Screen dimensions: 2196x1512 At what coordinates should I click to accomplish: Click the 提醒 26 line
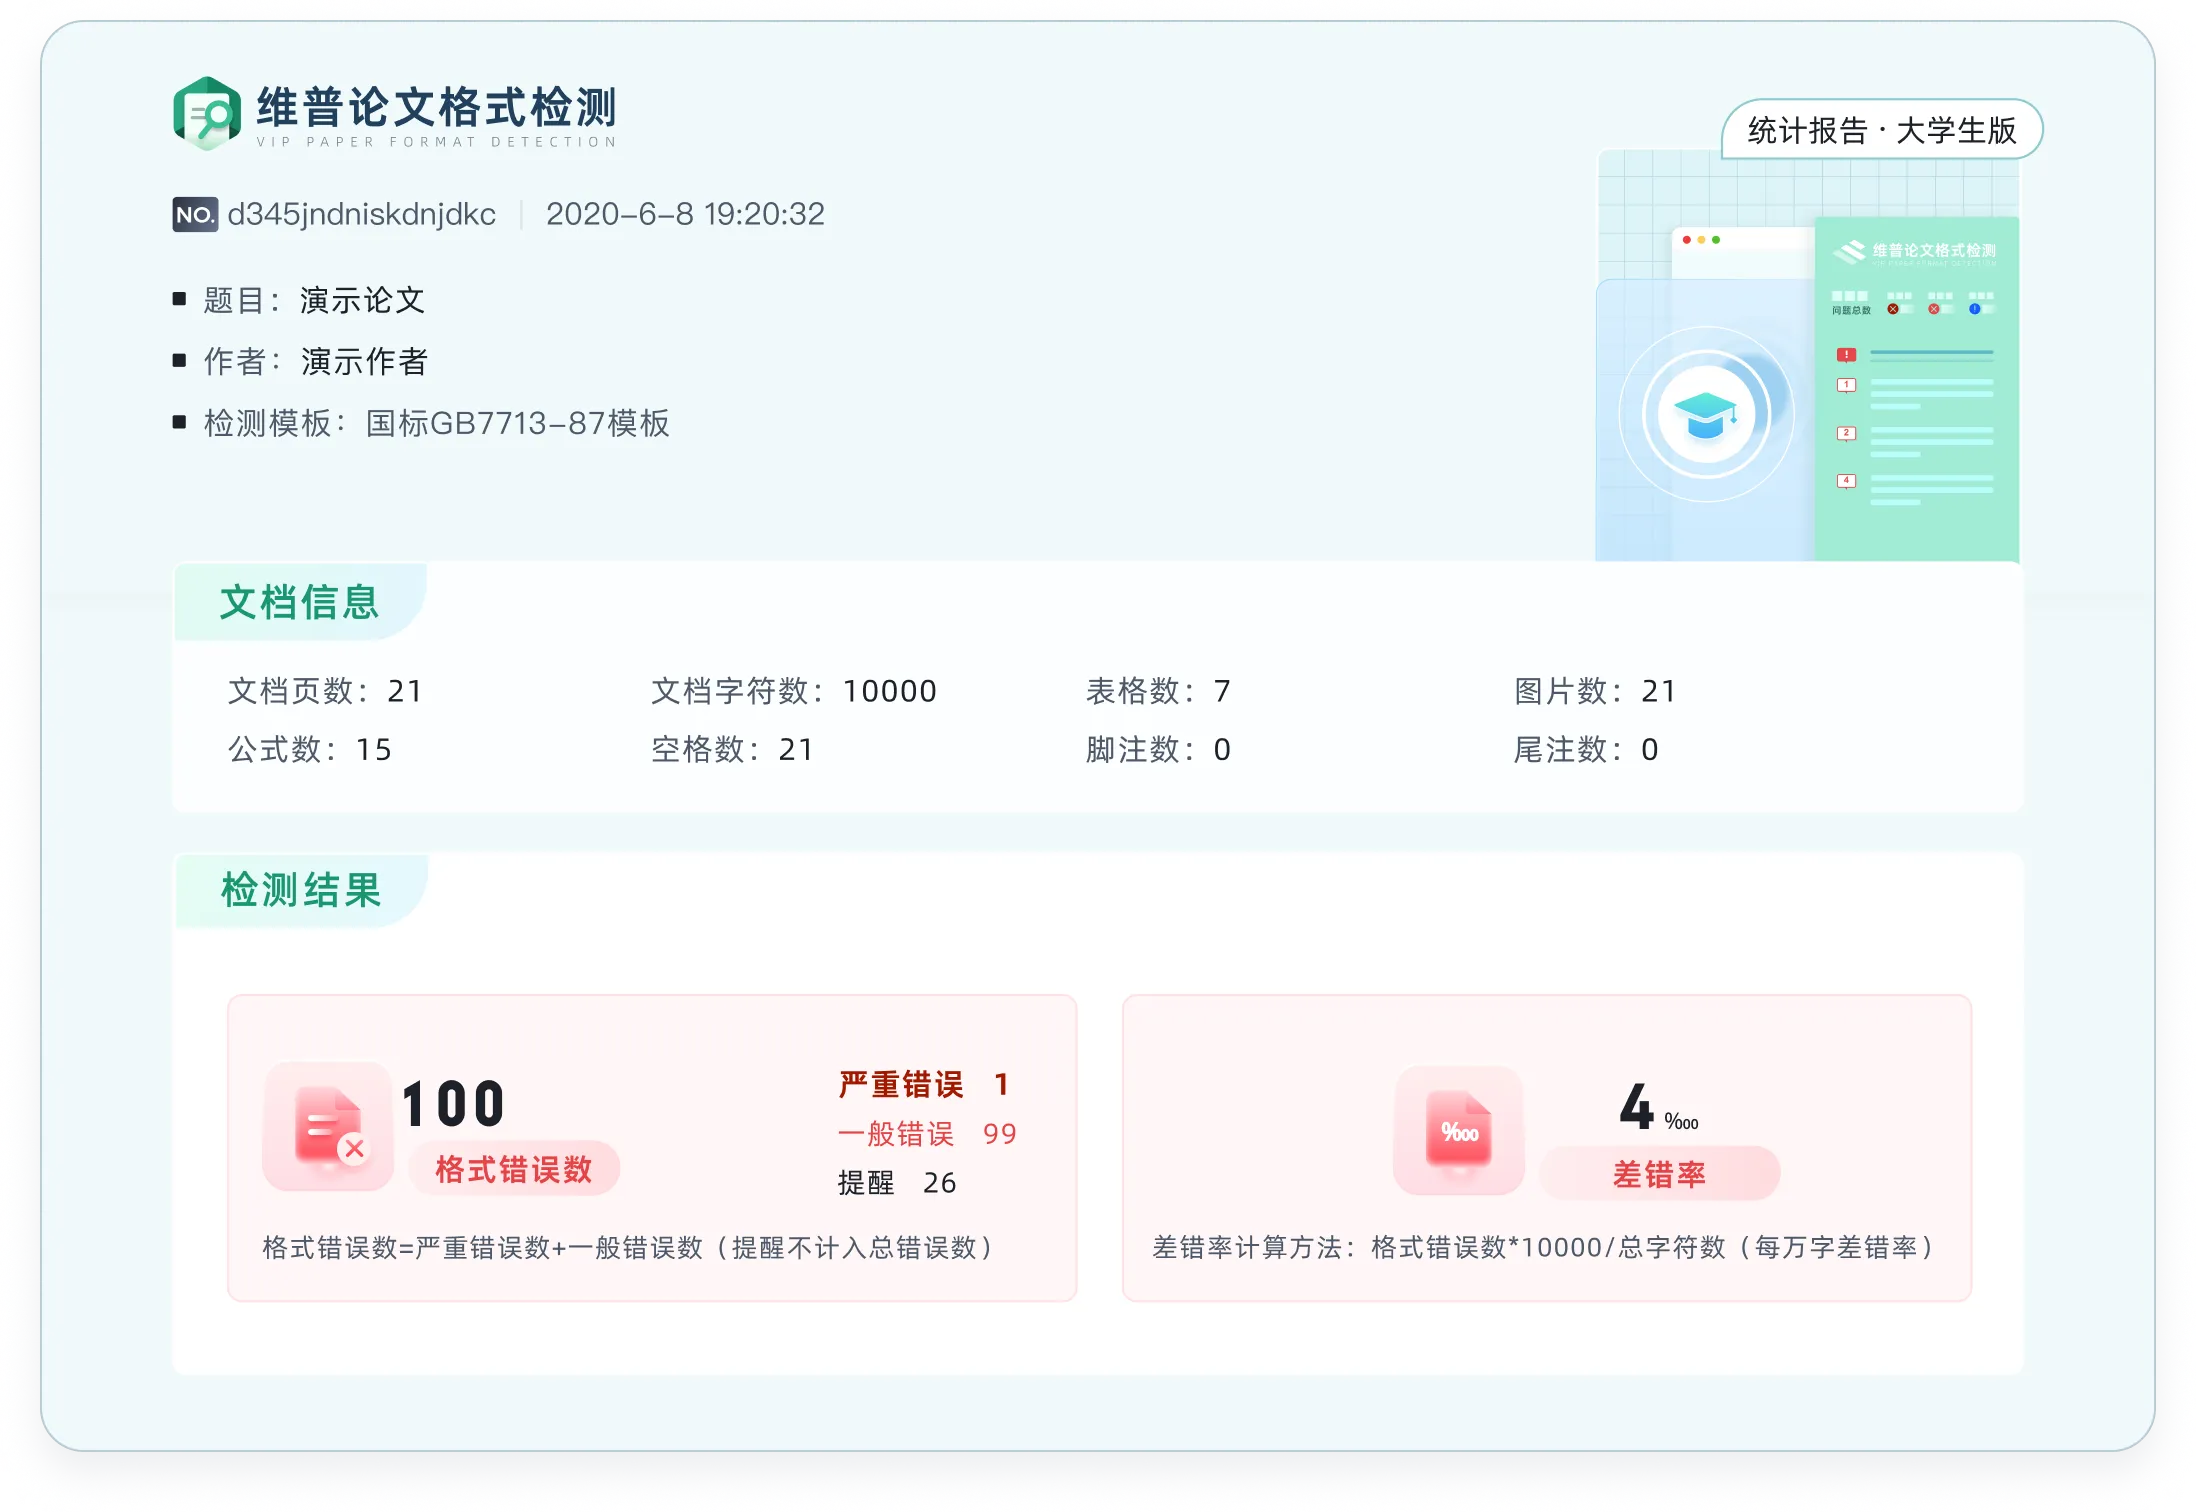click(897, 1182)
